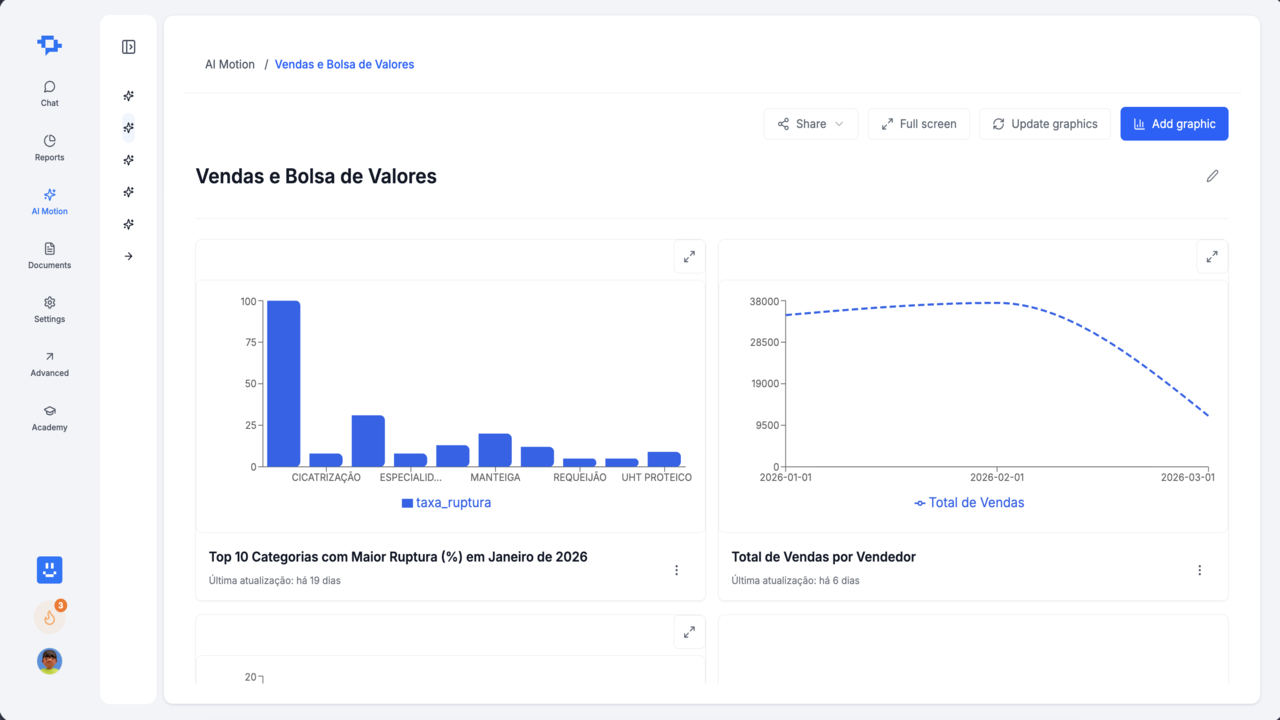
Task: Open the Documents section
Action: point(49,255)
